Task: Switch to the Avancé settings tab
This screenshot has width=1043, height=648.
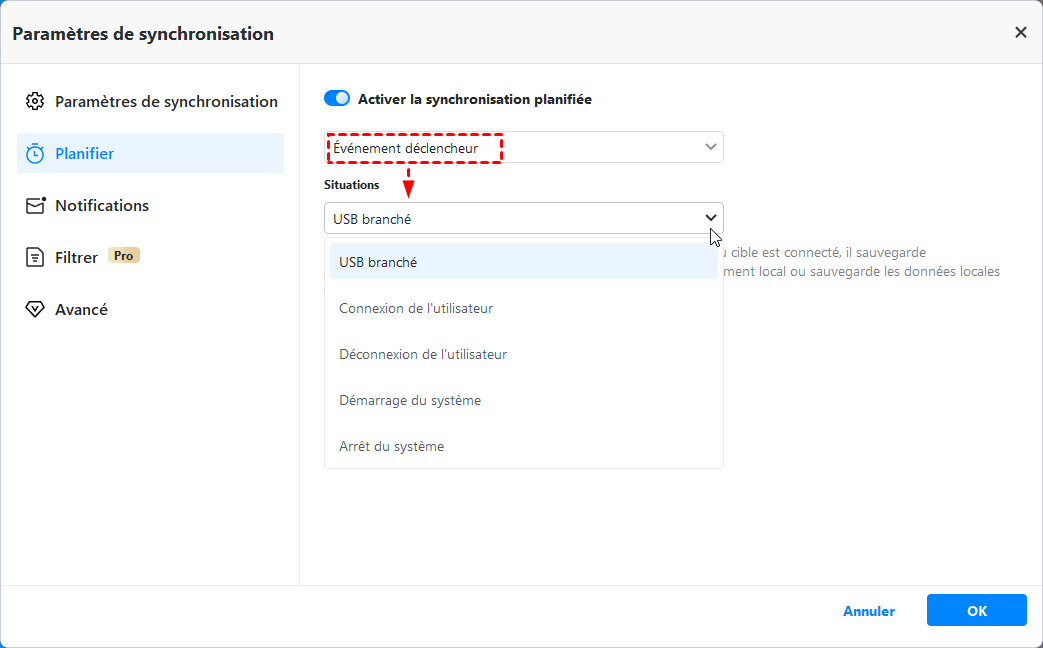Action: click(x=81, y=310)
